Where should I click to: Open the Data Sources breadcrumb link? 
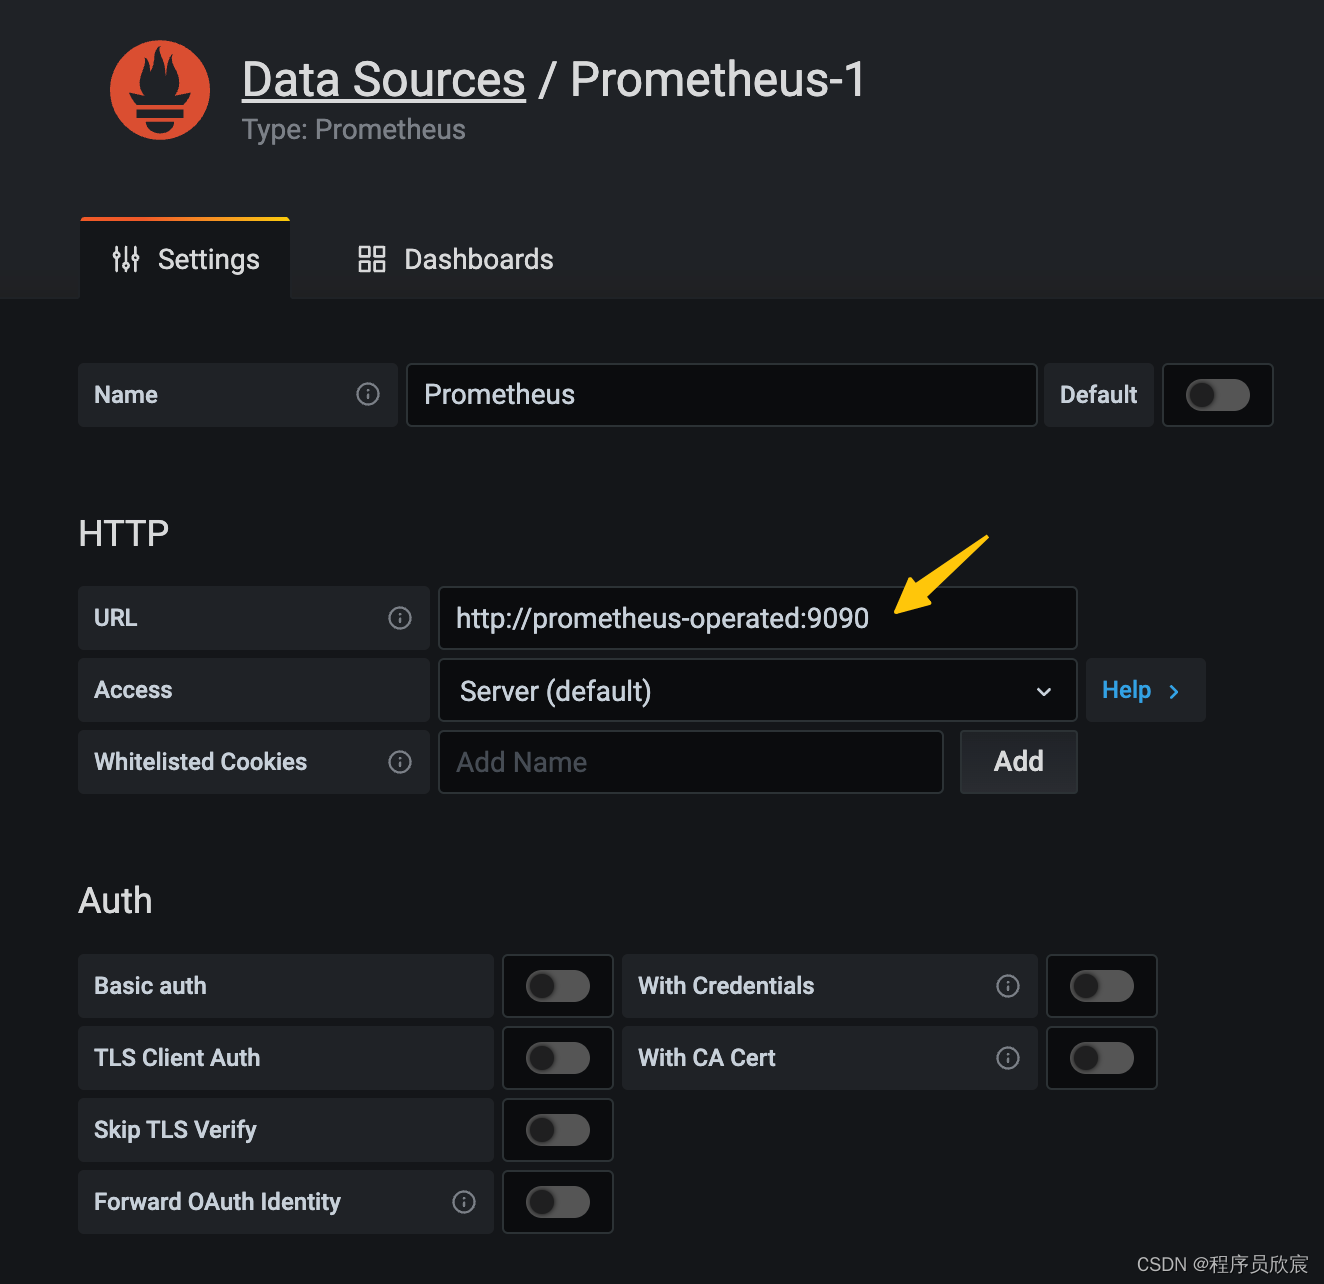pyautogui.click(x=384, y=80)
